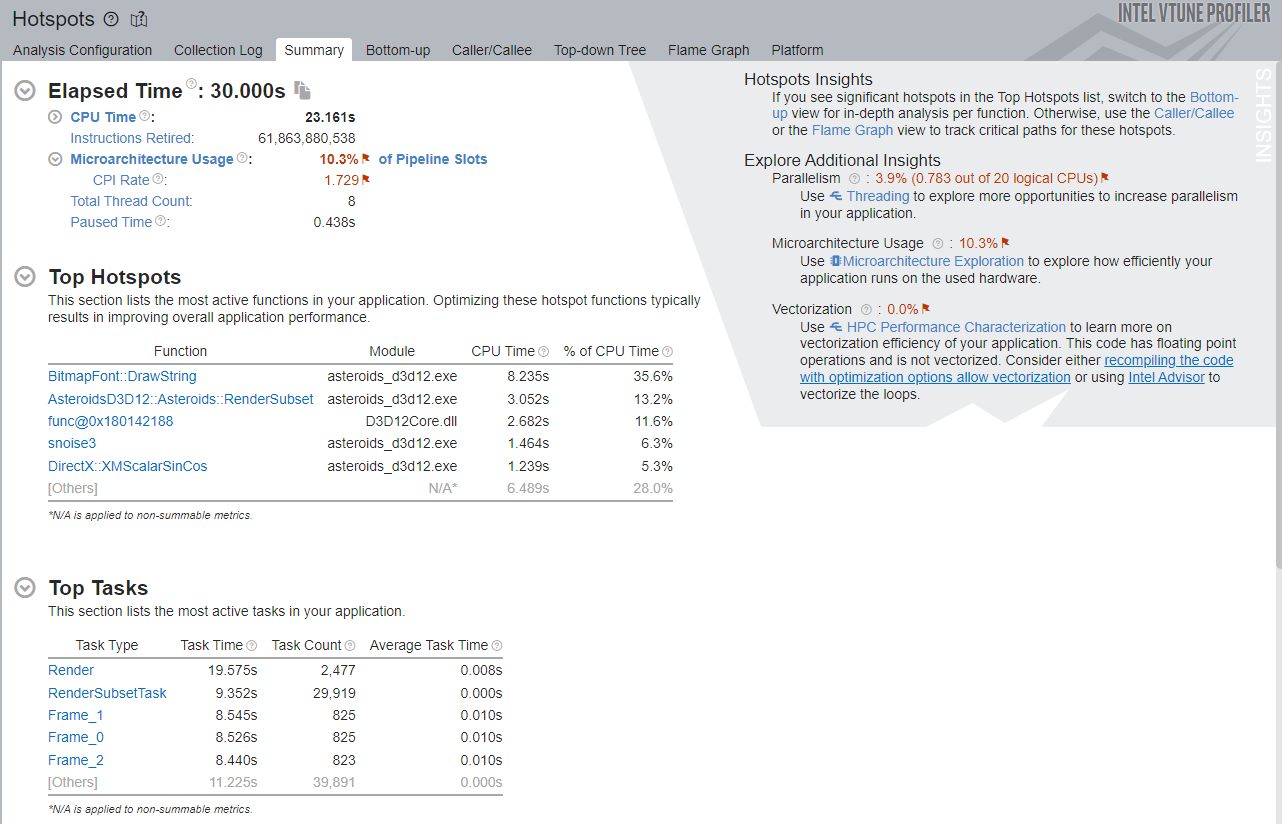The width and height of the screenshot is (1282, 824).
Task: Collapse the Elapsed Time section
Action: (x=25, y=90)
